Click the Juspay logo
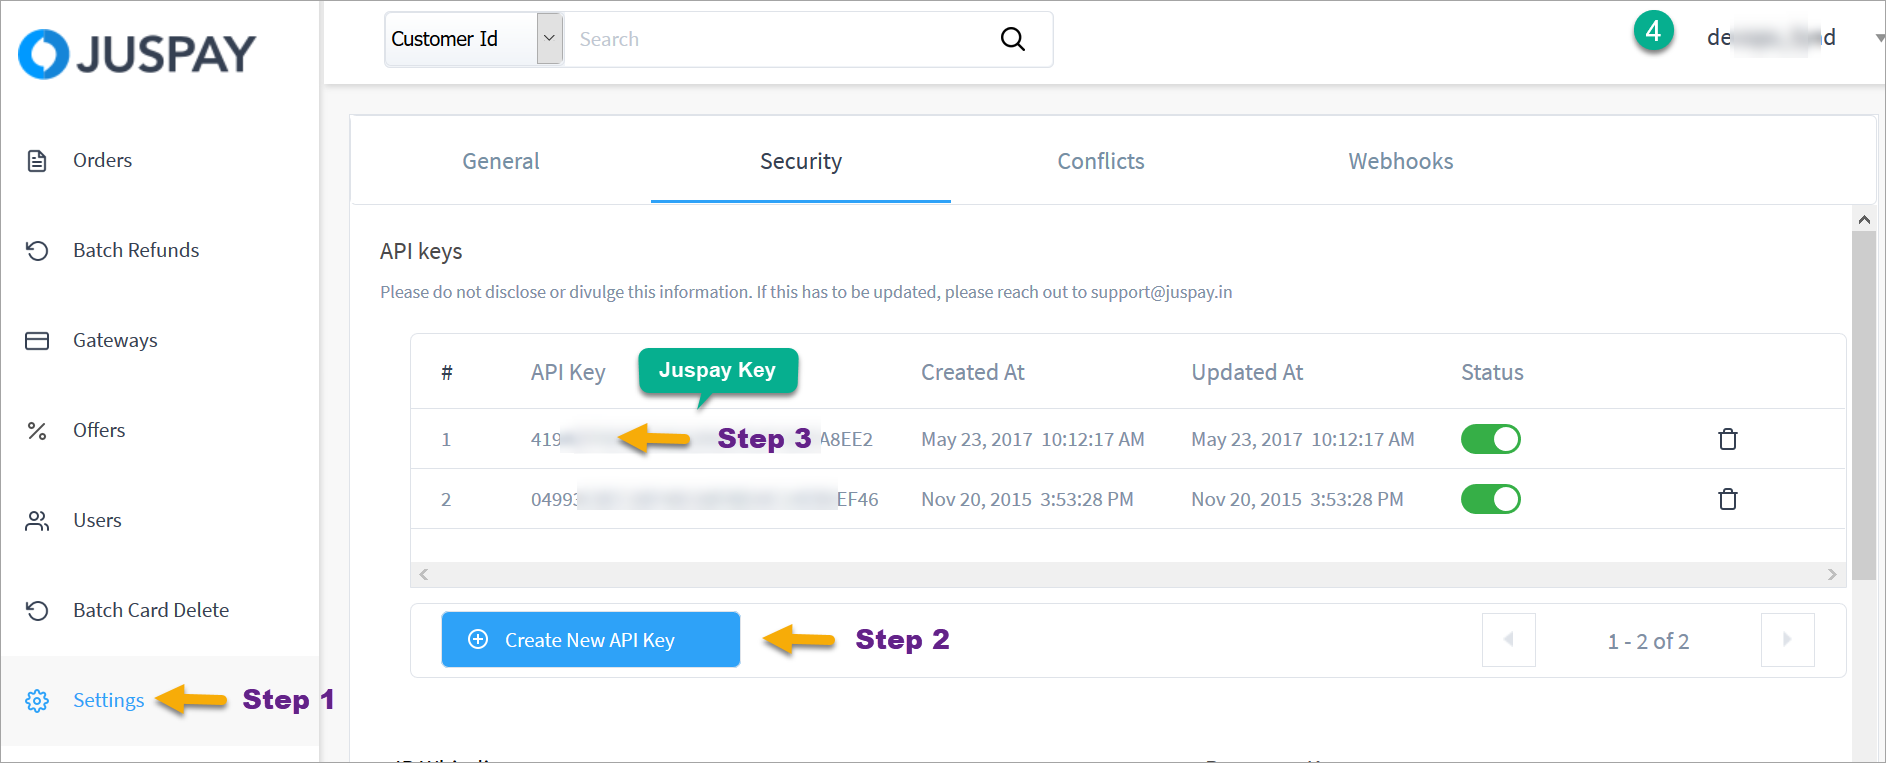The image size is (1886, 763). click(x=137, y=54)
